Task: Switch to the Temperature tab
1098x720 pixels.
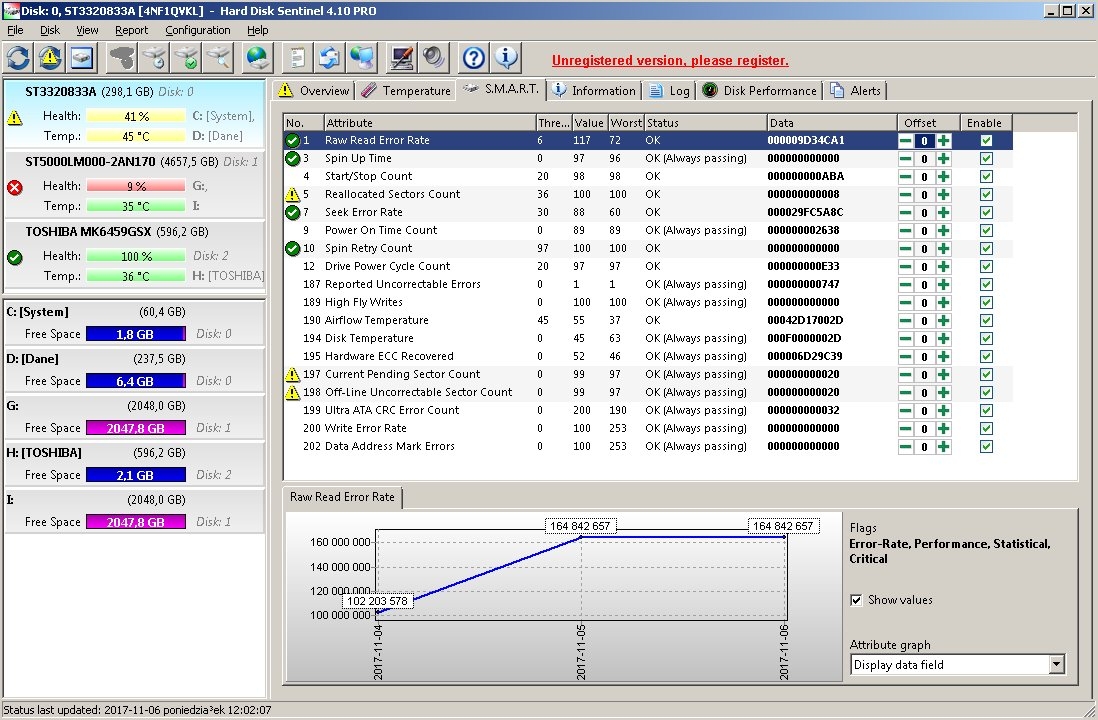Action: click(407, 90)
